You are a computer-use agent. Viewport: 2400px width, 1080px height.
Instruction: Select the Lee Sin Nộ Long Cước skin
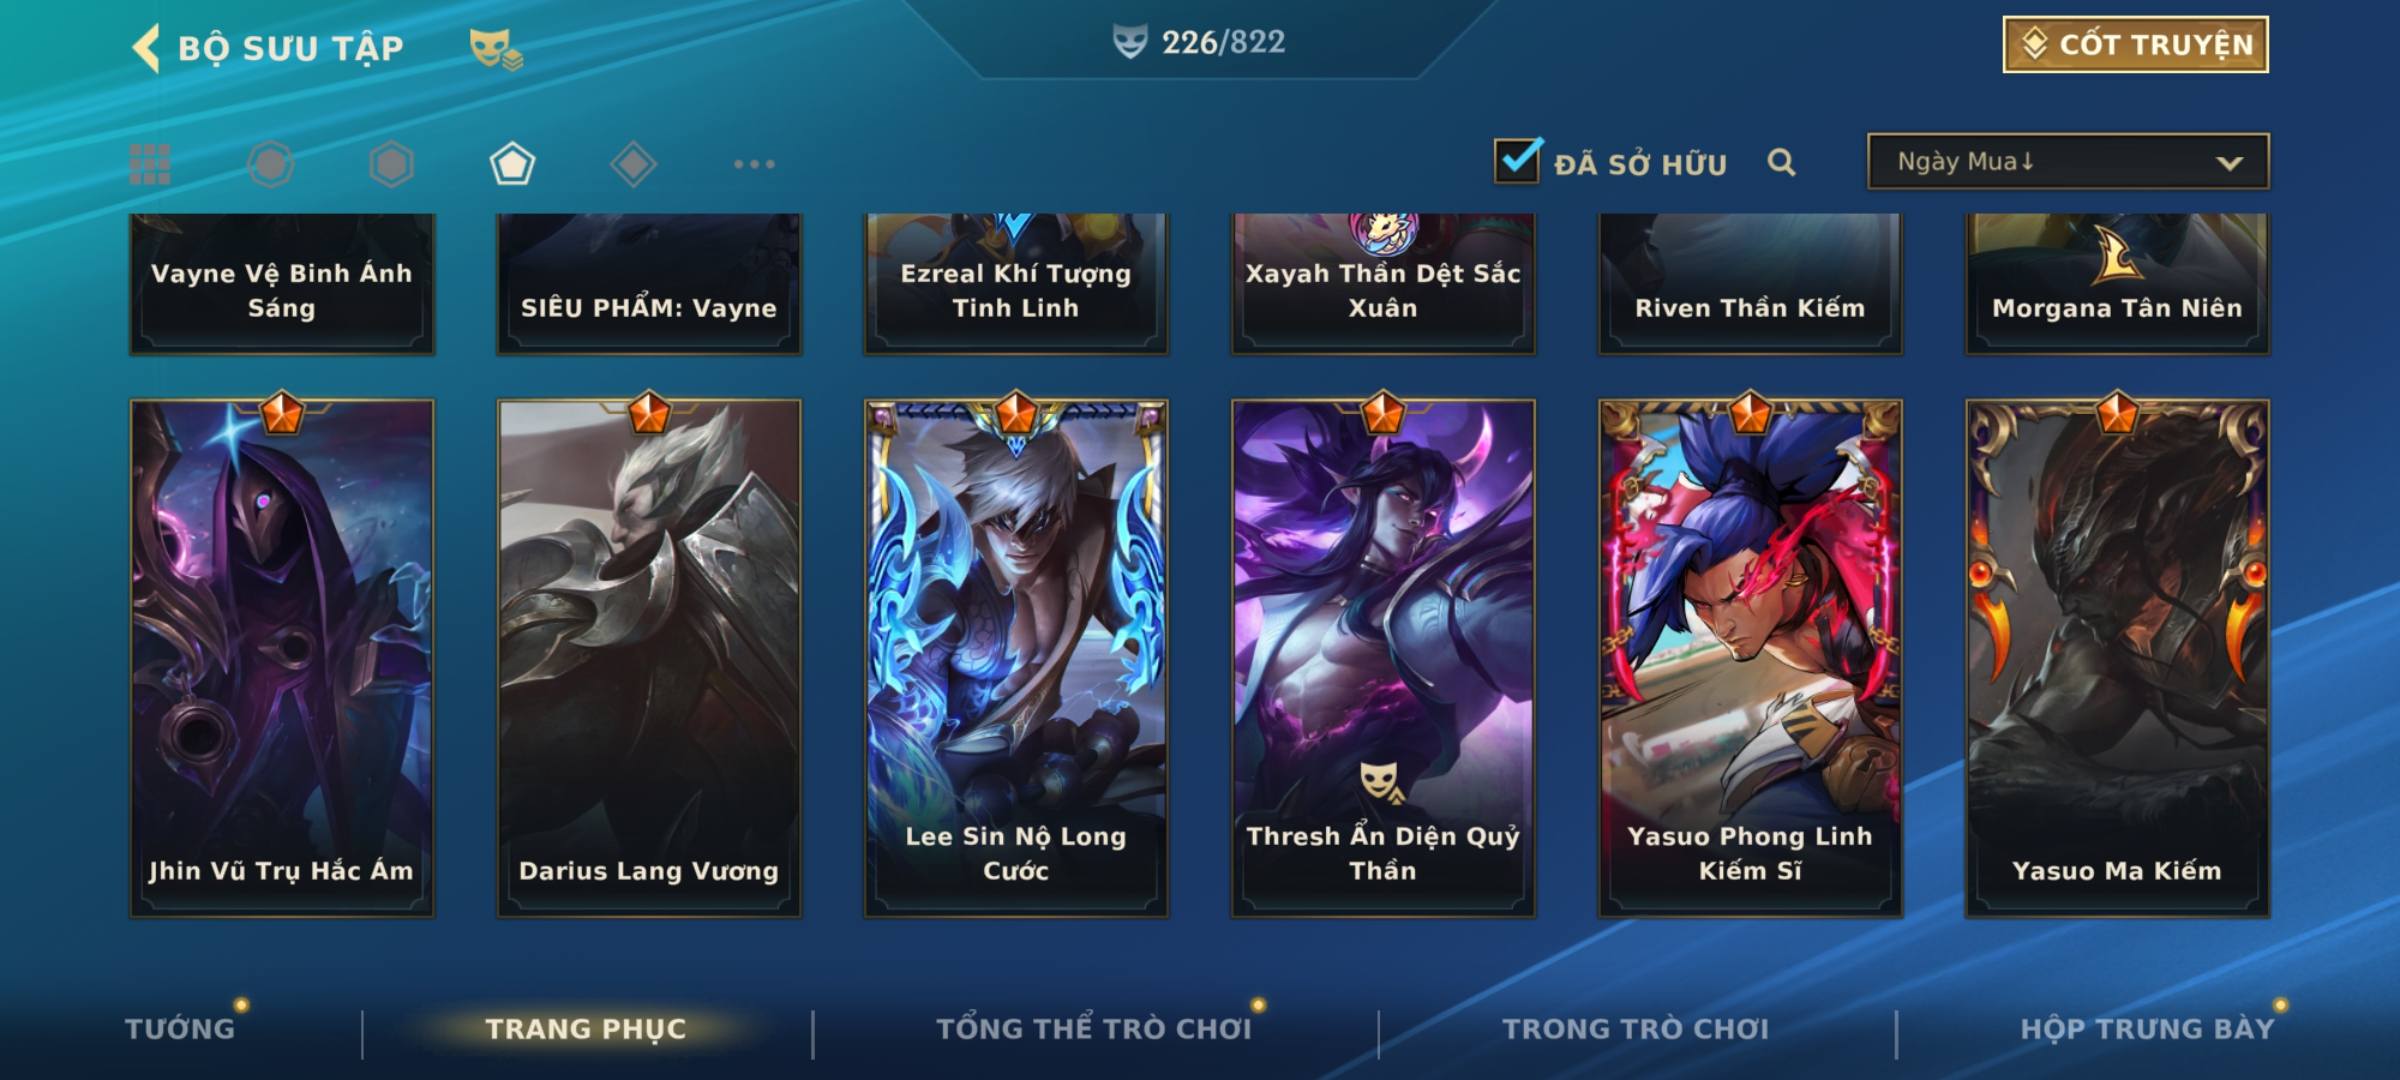tap(1016, 658)
